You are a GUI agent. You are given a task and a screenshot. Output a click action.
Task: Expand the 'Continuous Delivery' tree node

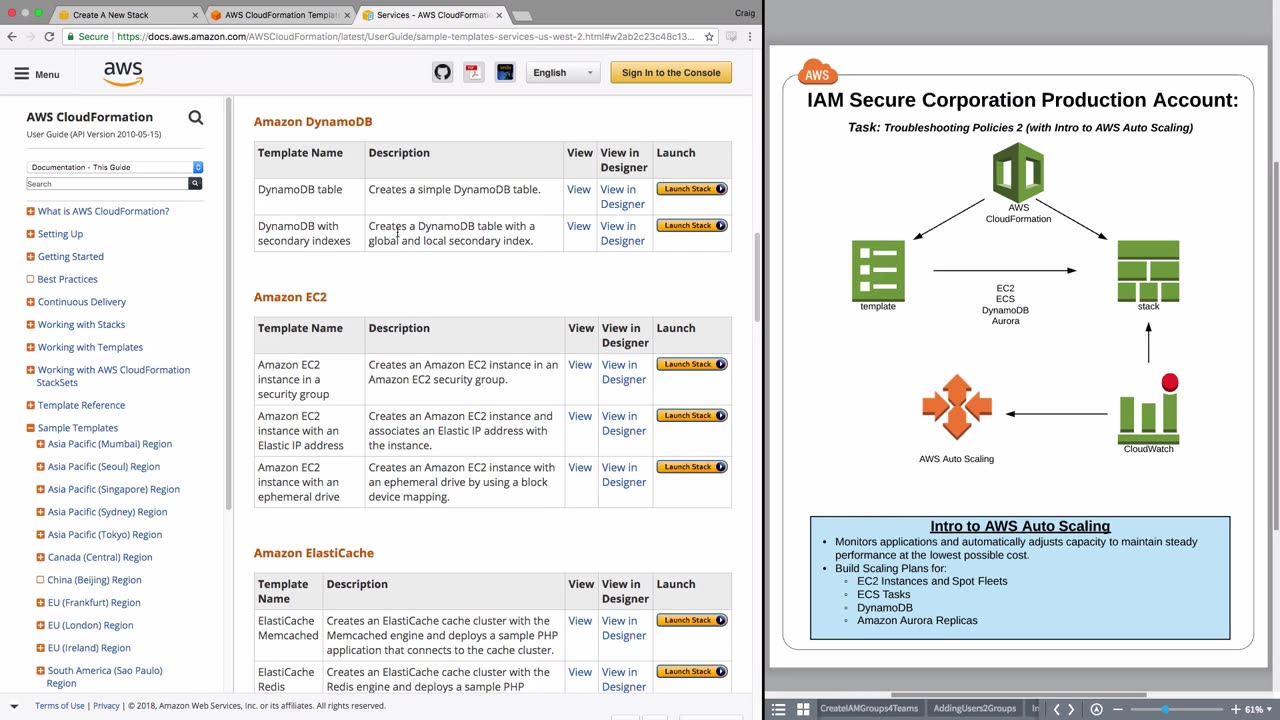[30, 302]
